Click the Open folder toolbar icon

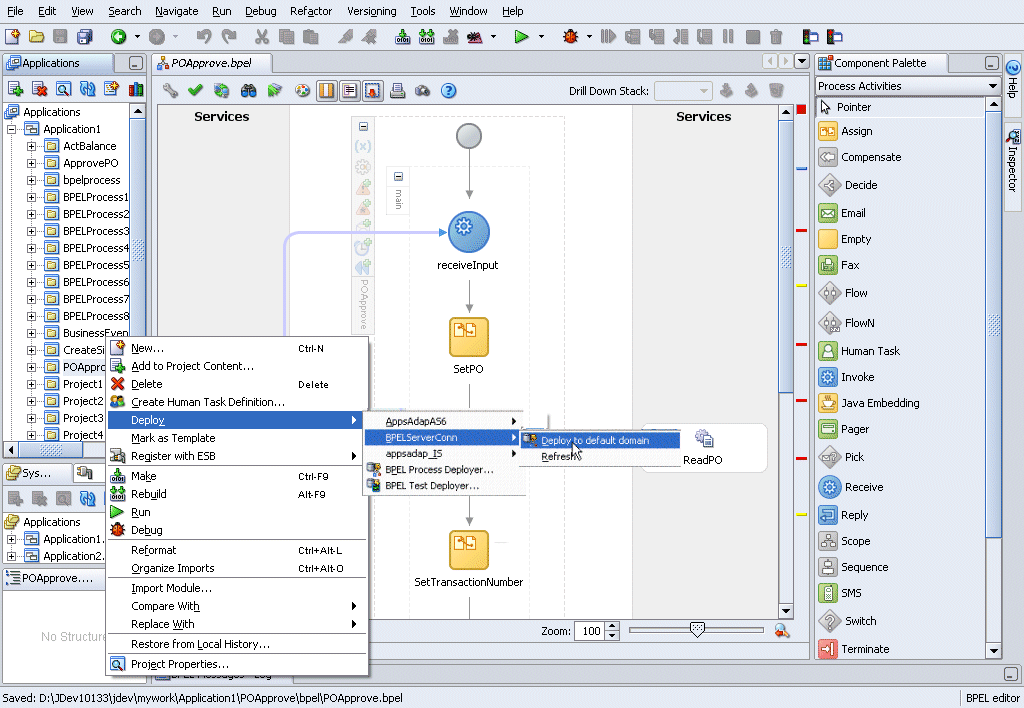click(37, 37)
